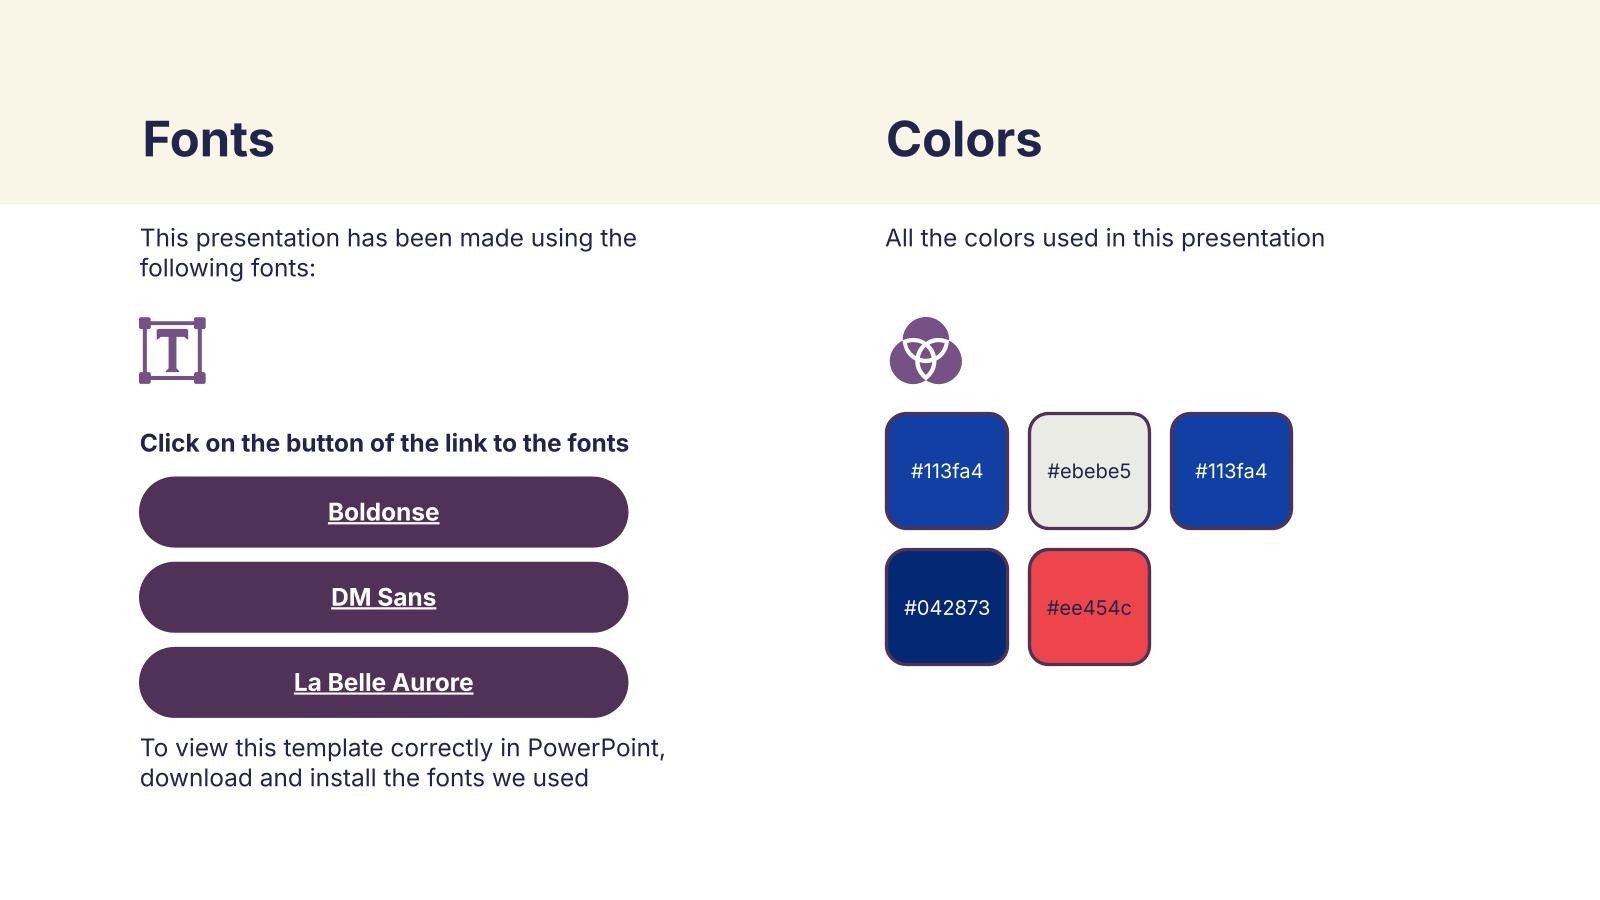The width and height of the screenshot is (1600, 900).
Task: Click the text-box "T" fonts icon
Action: pos(172,351)
